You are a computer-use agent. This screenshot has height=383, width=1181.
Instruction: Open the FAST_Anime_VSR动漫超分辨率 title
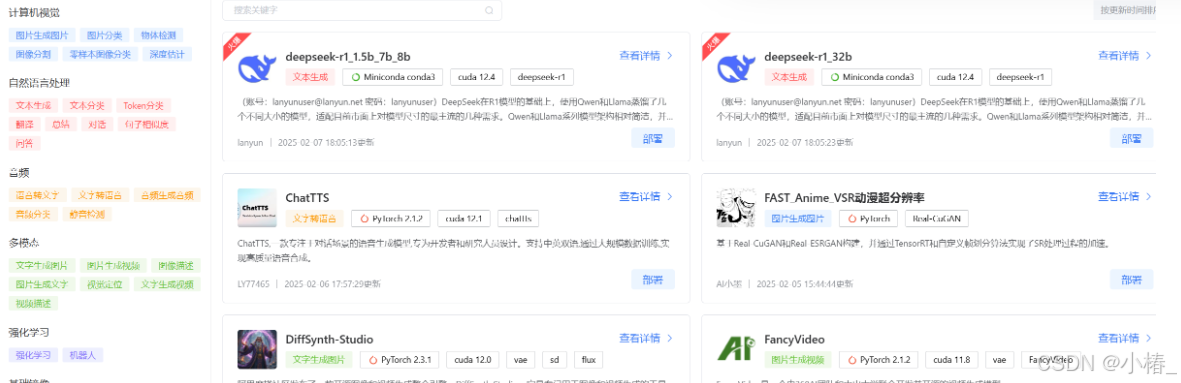coord(844,197)
